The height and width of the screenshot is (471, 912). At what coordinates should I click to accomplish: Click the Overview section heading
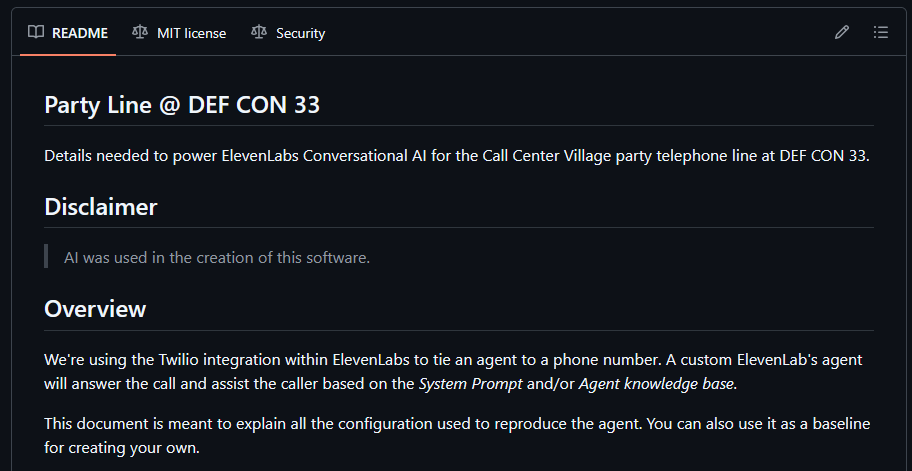point(95,309)
